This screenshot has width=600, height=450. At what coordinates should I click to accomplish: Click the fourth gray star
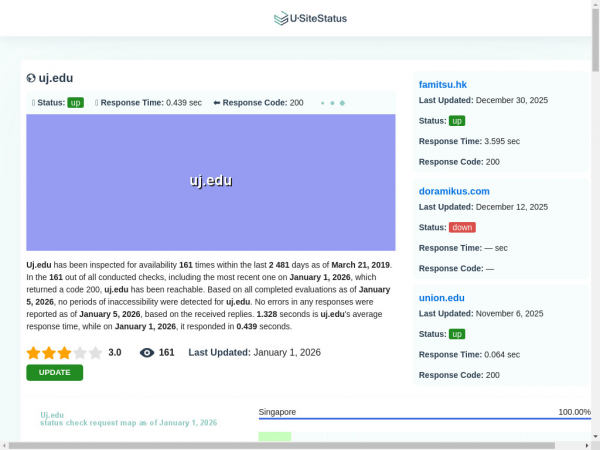(x=80, y=352)
